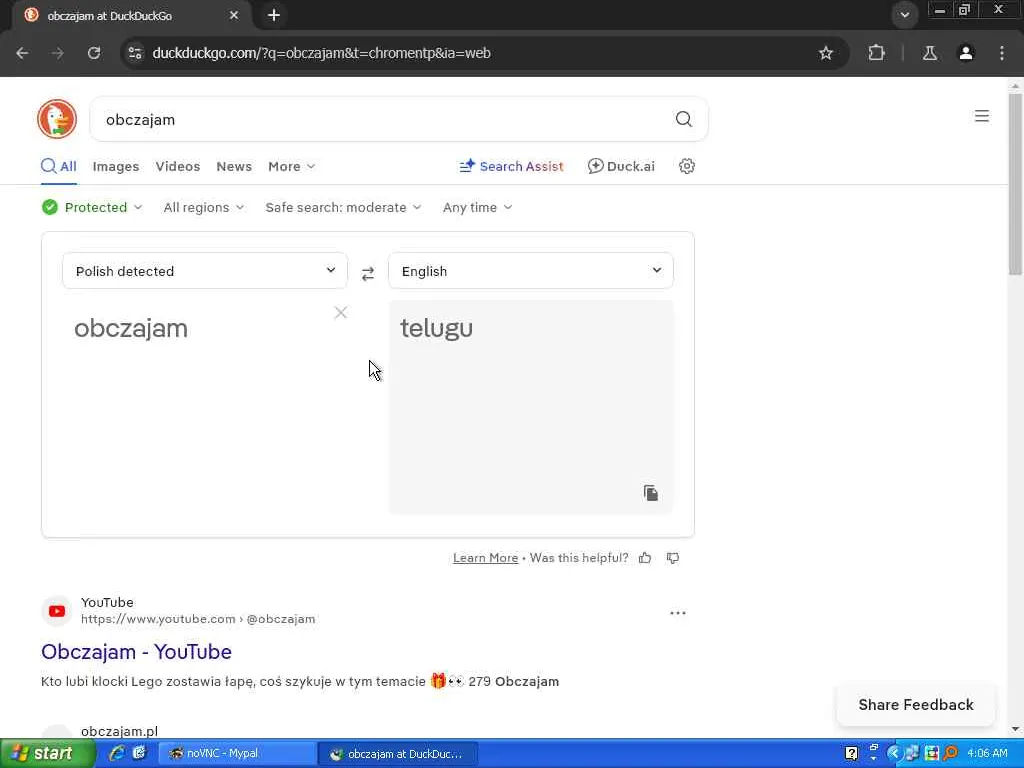Screen dimensions: 1024x768
Task: Give thumbs up for translation
Action: pos(645,558)
